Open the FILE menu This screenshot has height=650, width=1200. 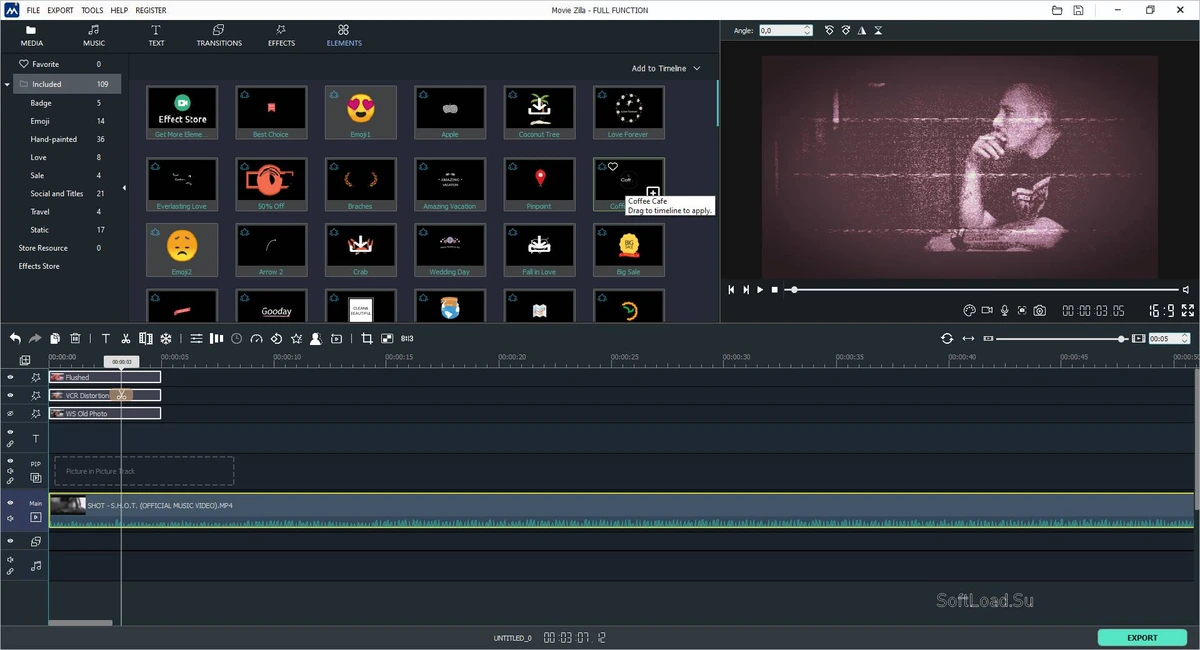click(33, 10)
